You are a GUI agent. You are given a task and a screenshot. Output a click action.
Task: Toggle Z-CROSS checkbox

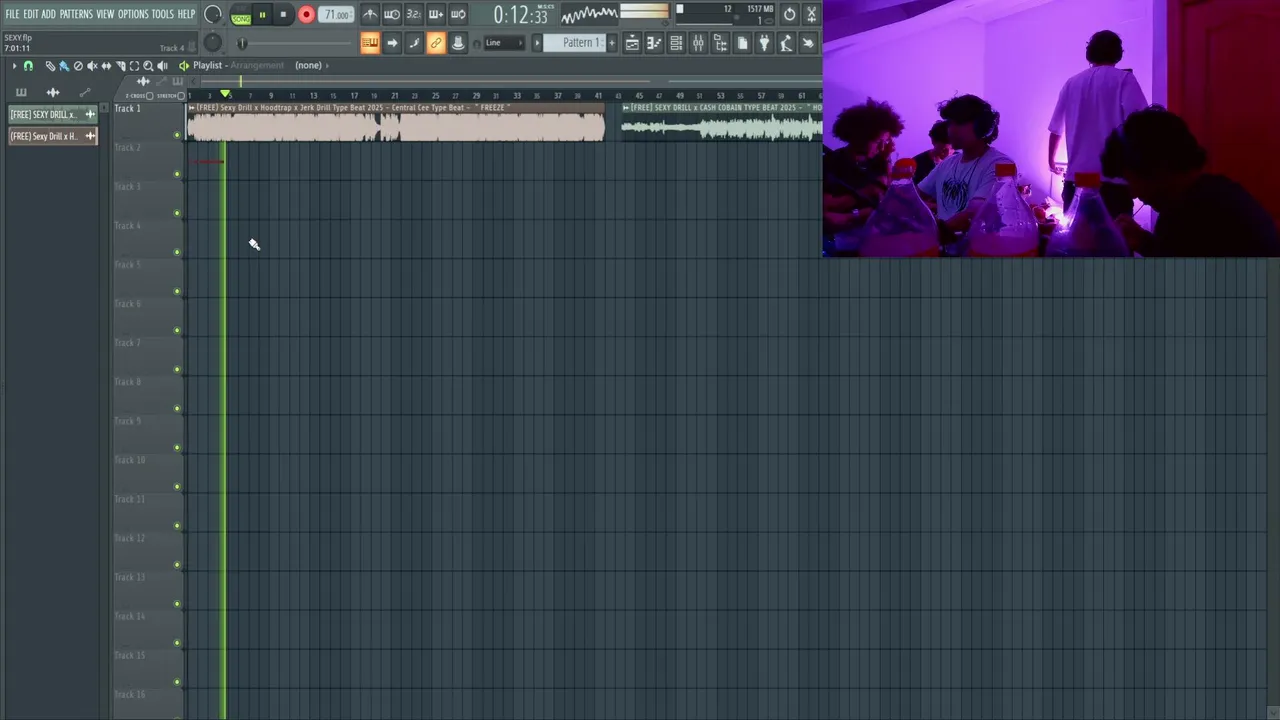(149, 96)
